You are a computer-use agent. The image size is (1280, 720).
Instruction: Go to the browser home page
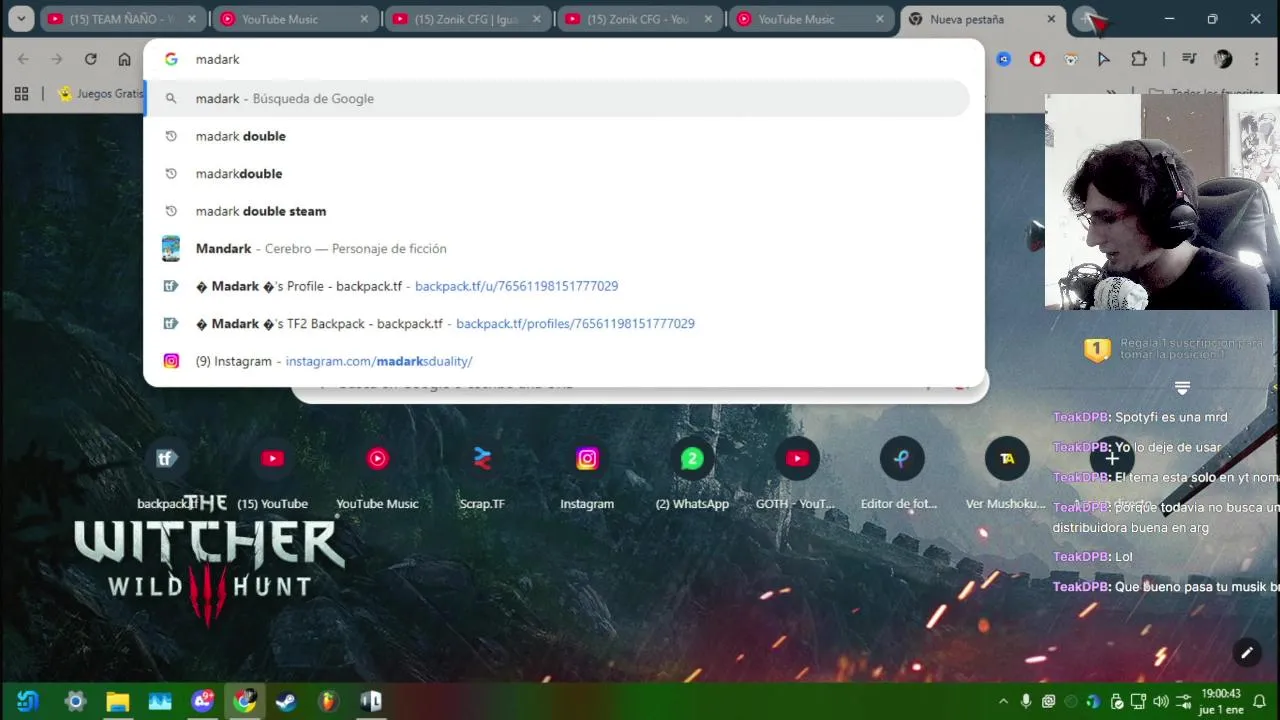124,59
